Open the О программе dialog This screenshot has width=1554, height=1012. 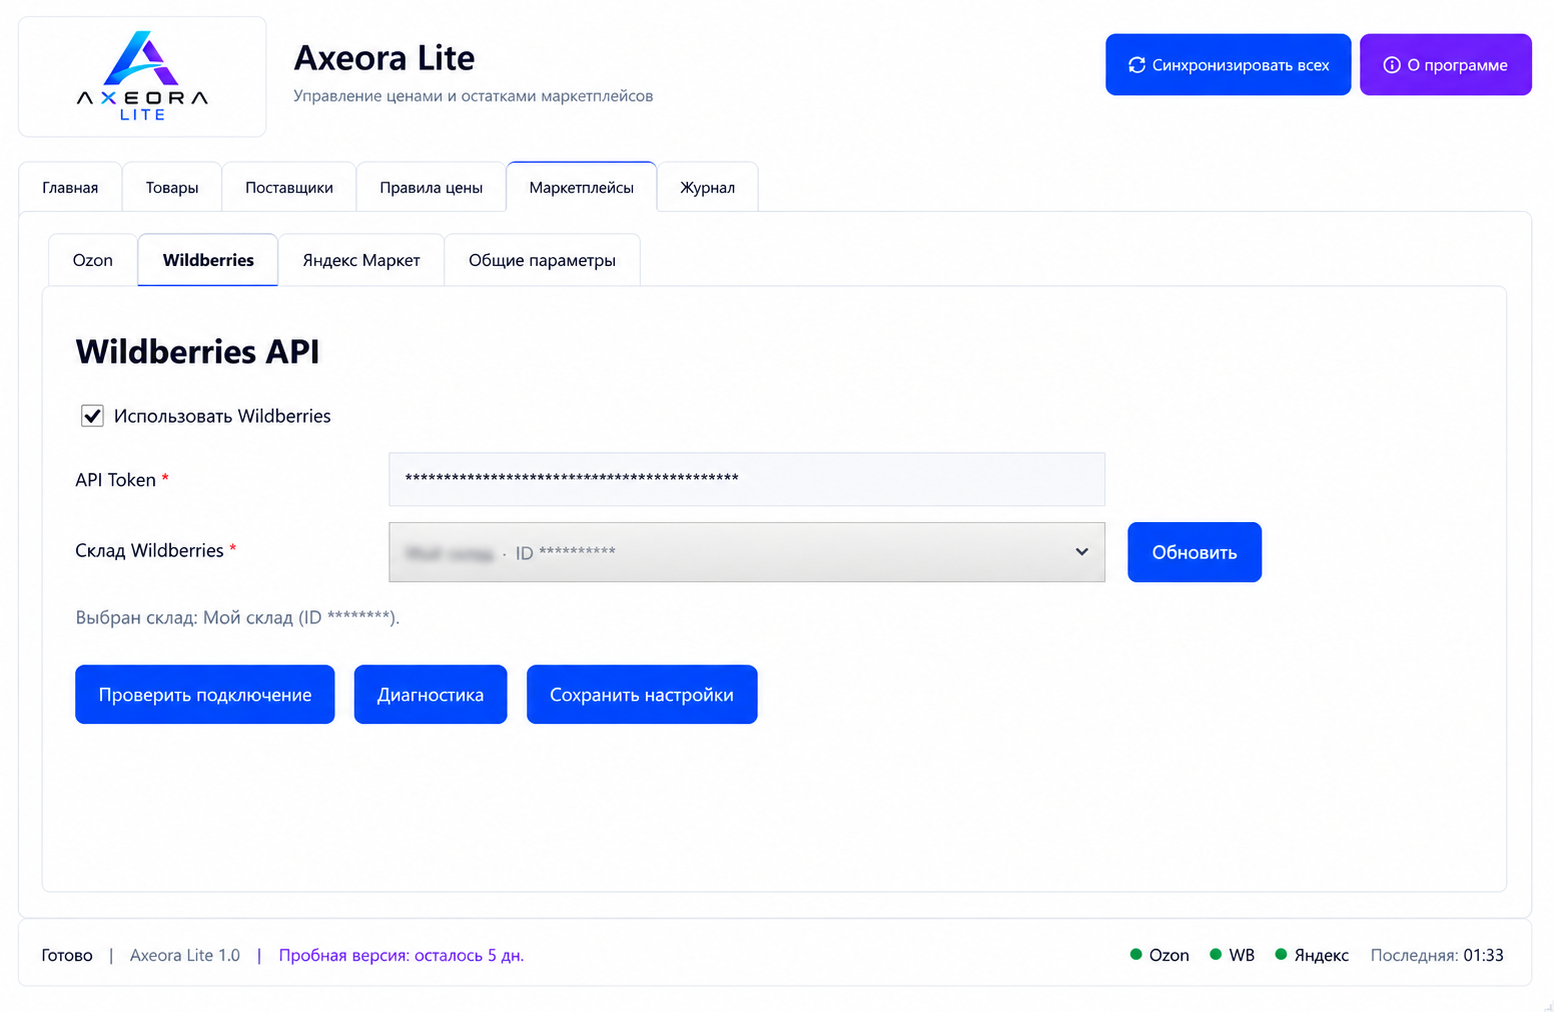[1445, 65]
